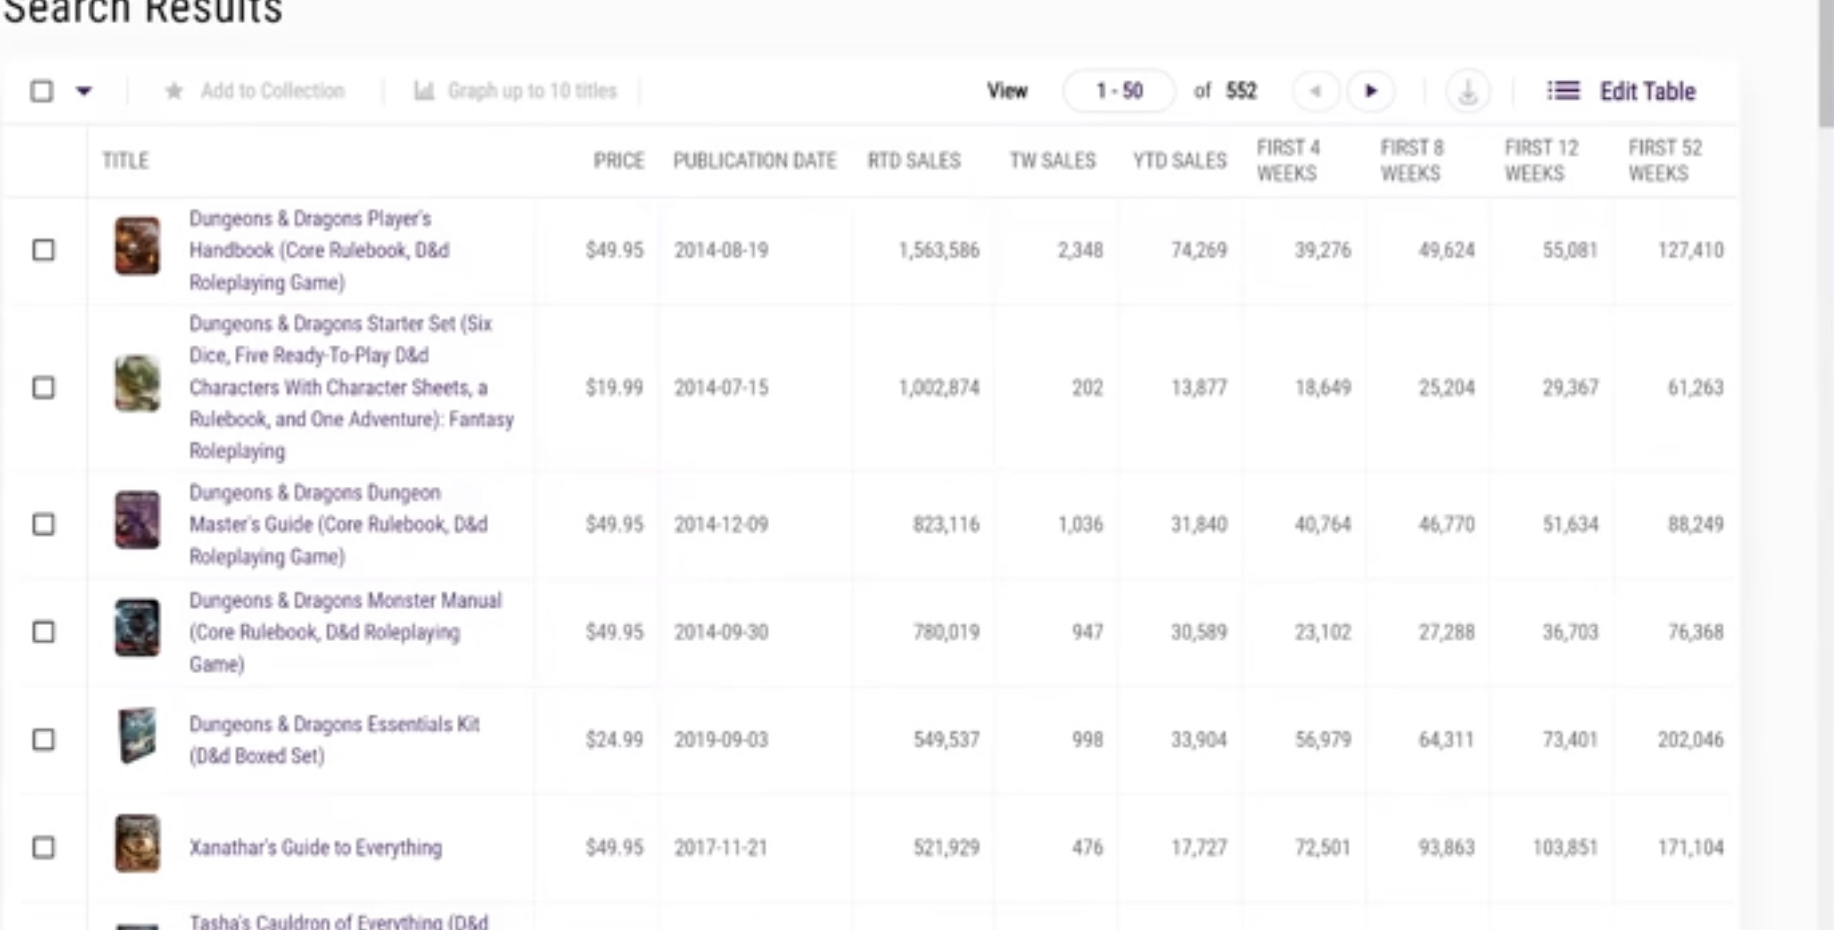Check the Dungeon Master's Guide row checkbox
The width and height of the screenshot is (1834, 930).
point(43,524)
